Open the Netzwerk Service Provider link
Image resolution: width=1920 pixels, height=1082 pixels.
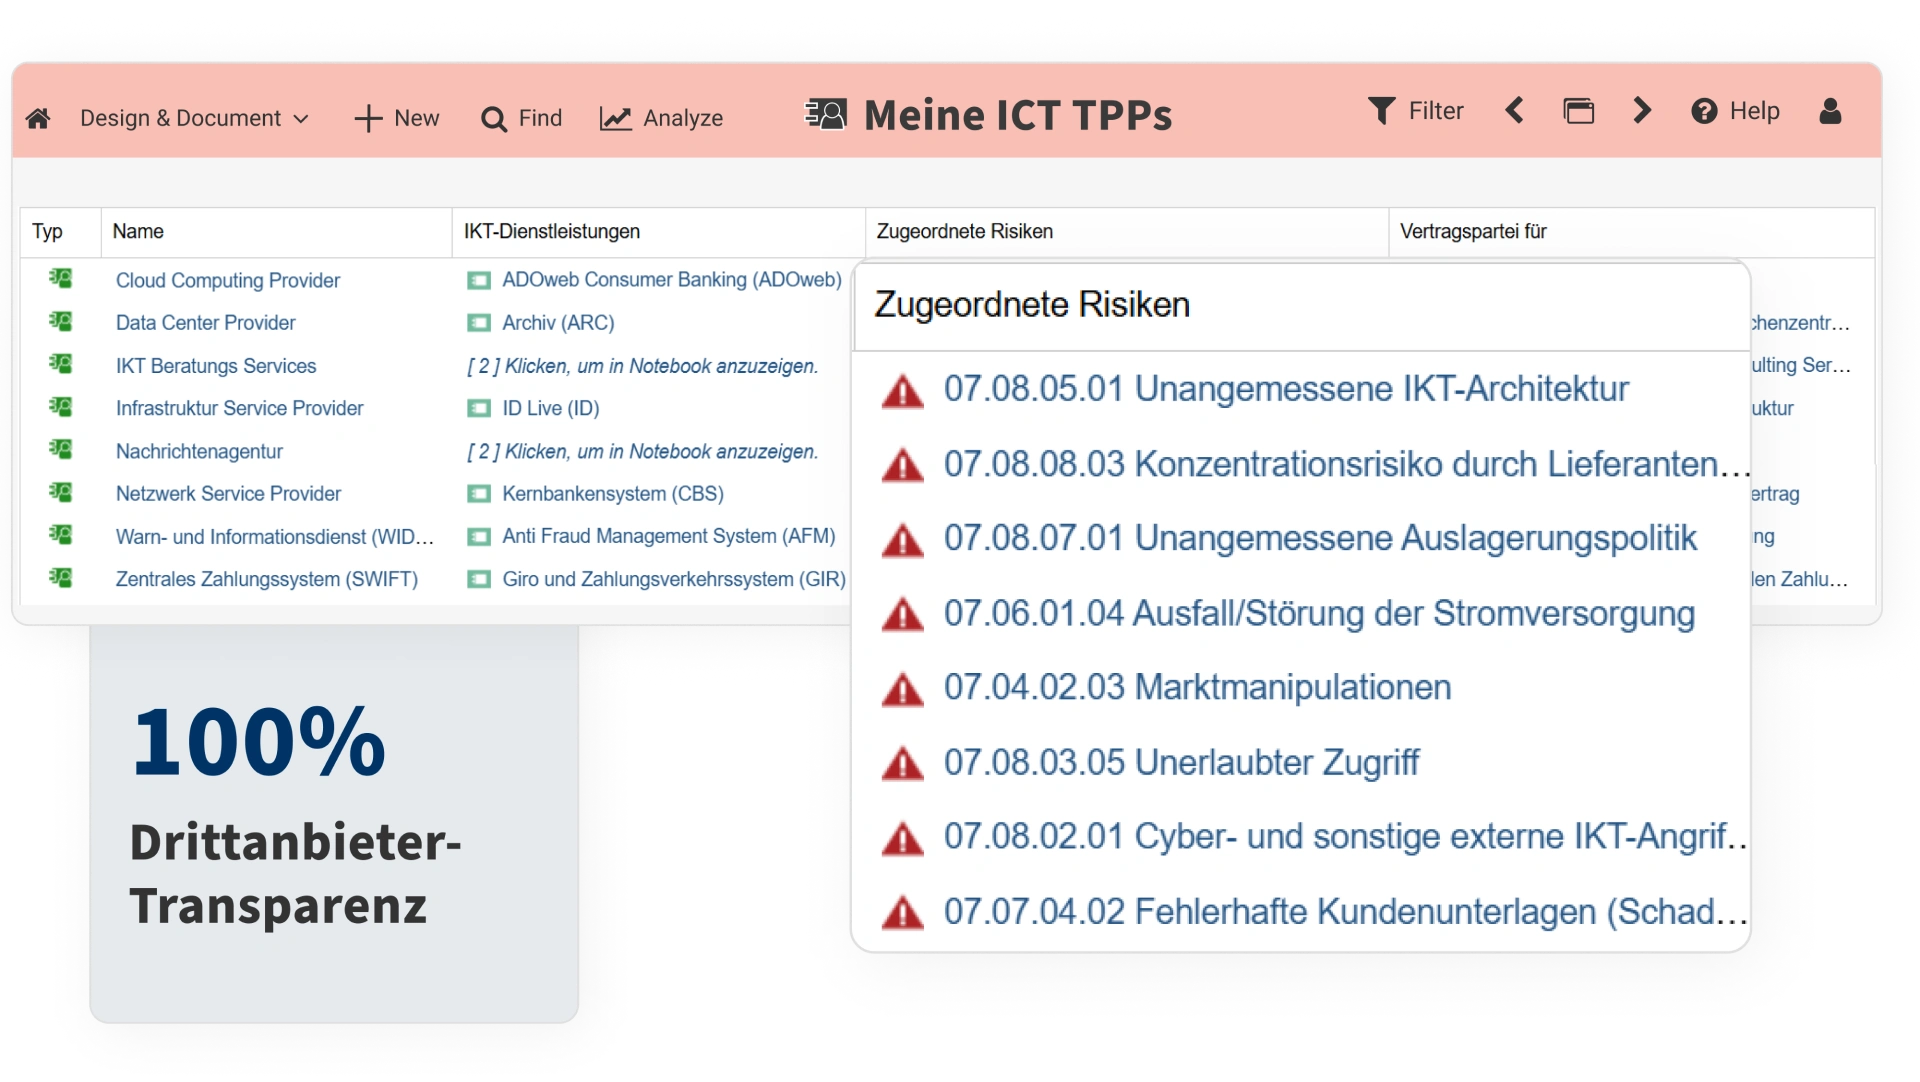(x=228, y=494)
